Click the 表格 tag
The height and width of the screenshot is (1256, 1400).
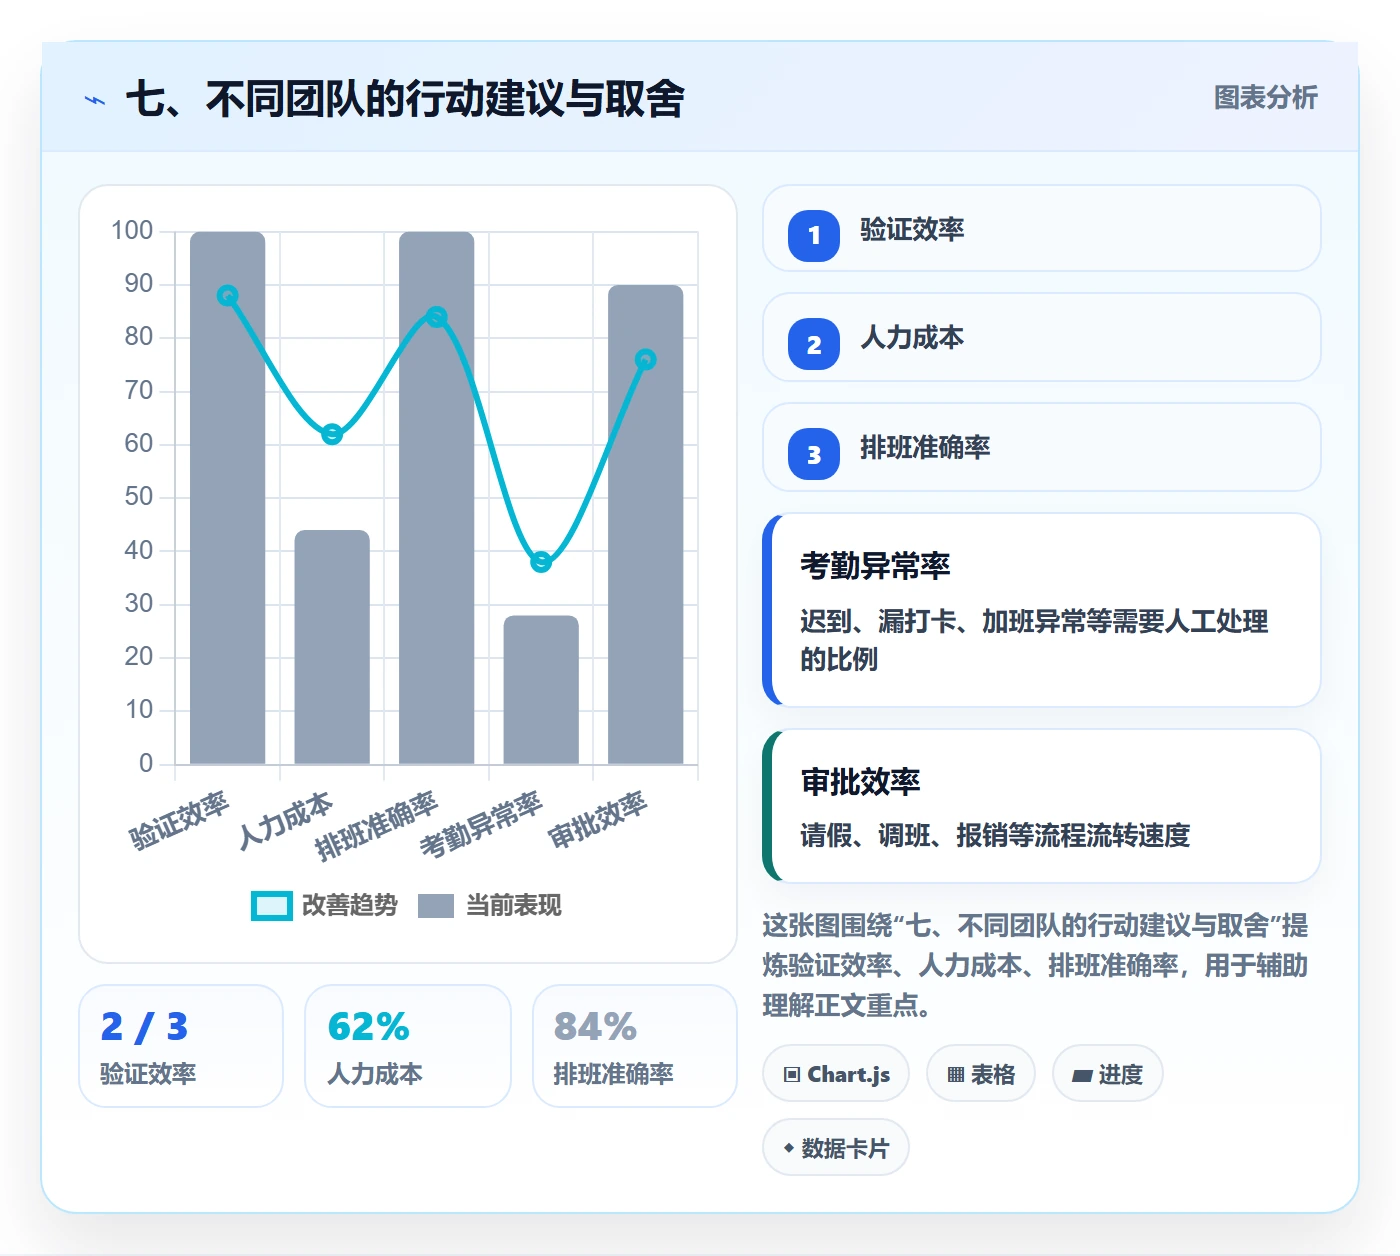tap(981, 1074)
